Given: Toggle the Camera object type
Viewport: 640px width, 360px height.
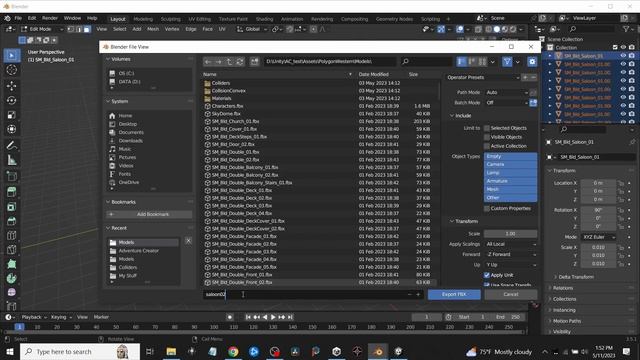Looking at the screenshot, I should pyautogui.click(x=510, y=164).
